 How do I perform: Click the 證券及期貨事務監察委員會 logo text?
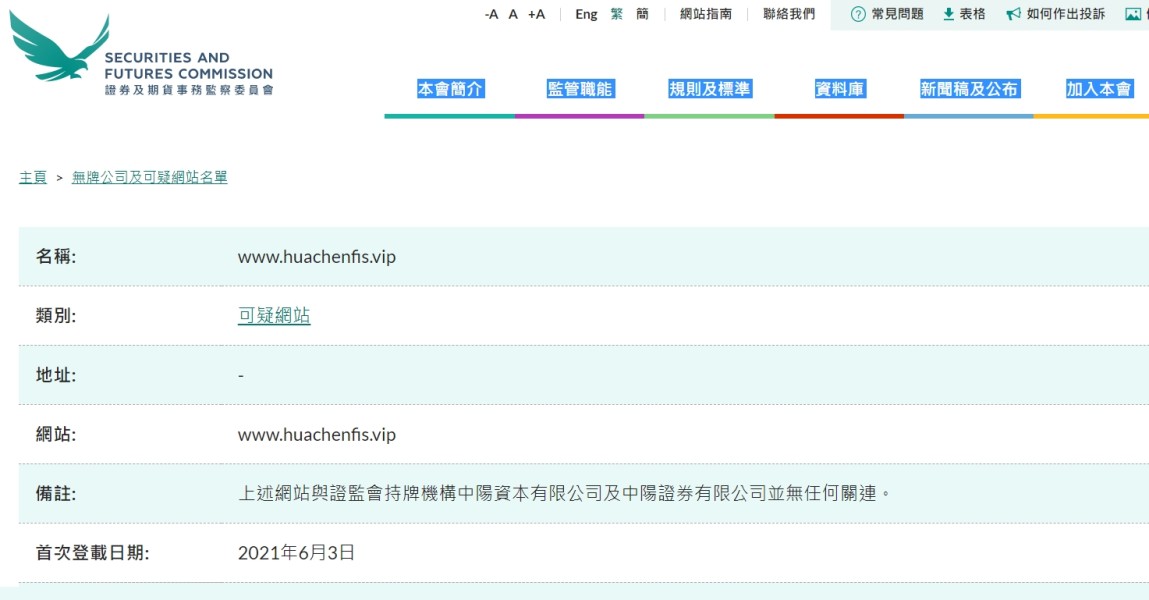[189, 90]
